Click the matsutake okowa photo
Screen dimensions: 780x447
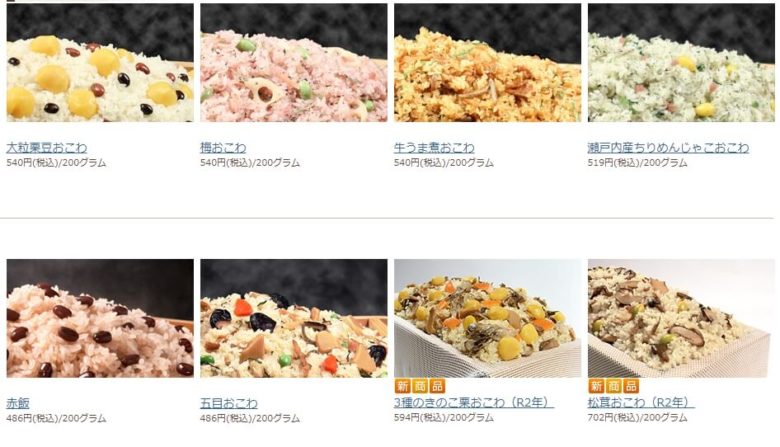pyautogui.click(x=681, y=318)
